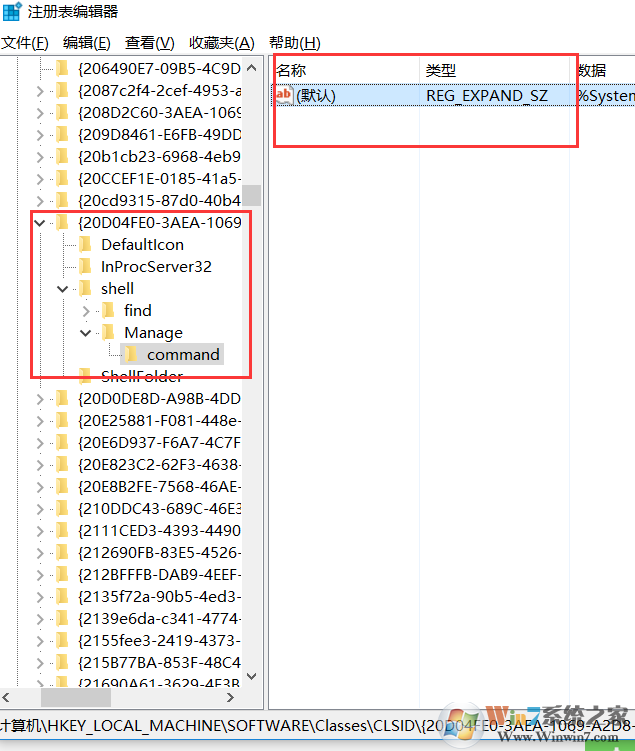Image resolution: width=635 pixels, height=751 pixels.
Task: Click the folder icon of {209D8461-E6FB-49DD key
Action: tap(62, 135)
